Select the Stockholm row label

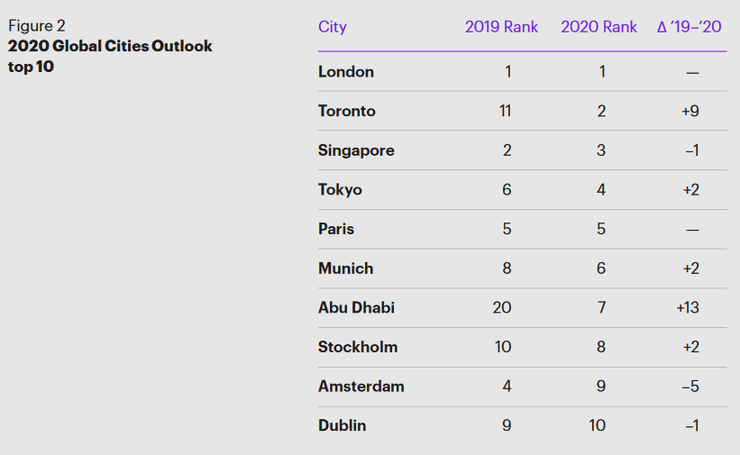[358, 347]
